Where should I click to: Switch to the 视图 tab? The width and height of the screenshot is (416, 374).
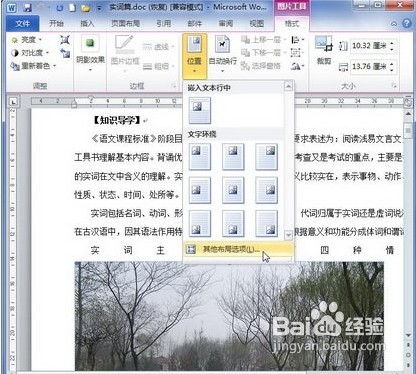pyautogui.click(x=257, y=24)
